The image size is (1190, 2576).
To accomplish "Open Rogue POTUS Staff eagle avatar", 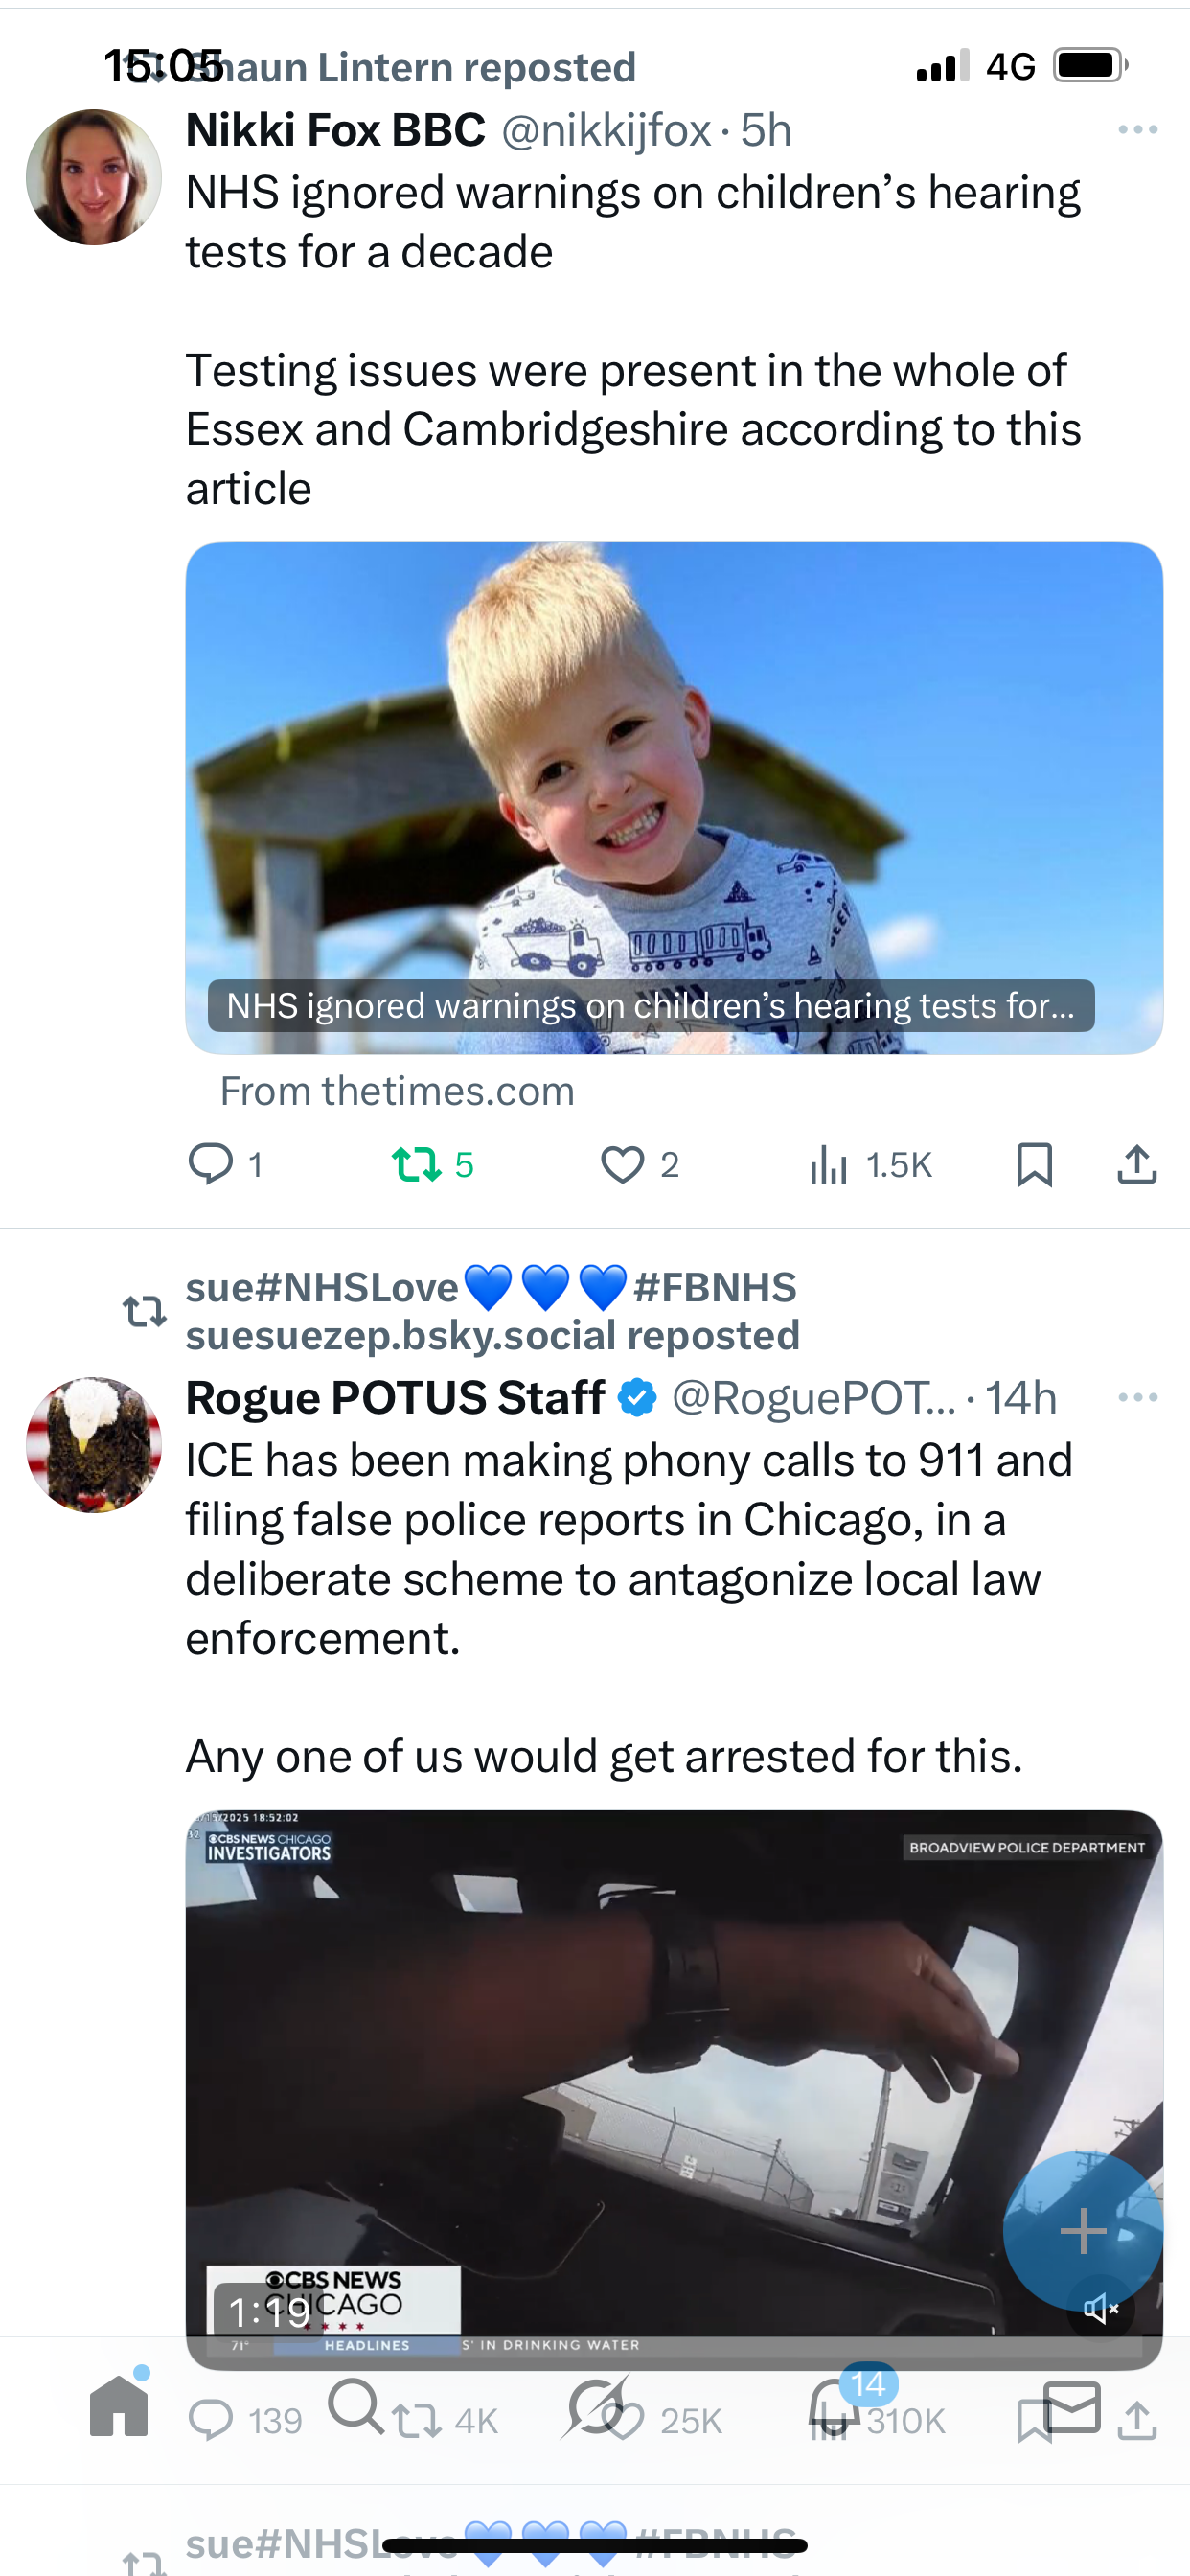I will (94, 1445).
